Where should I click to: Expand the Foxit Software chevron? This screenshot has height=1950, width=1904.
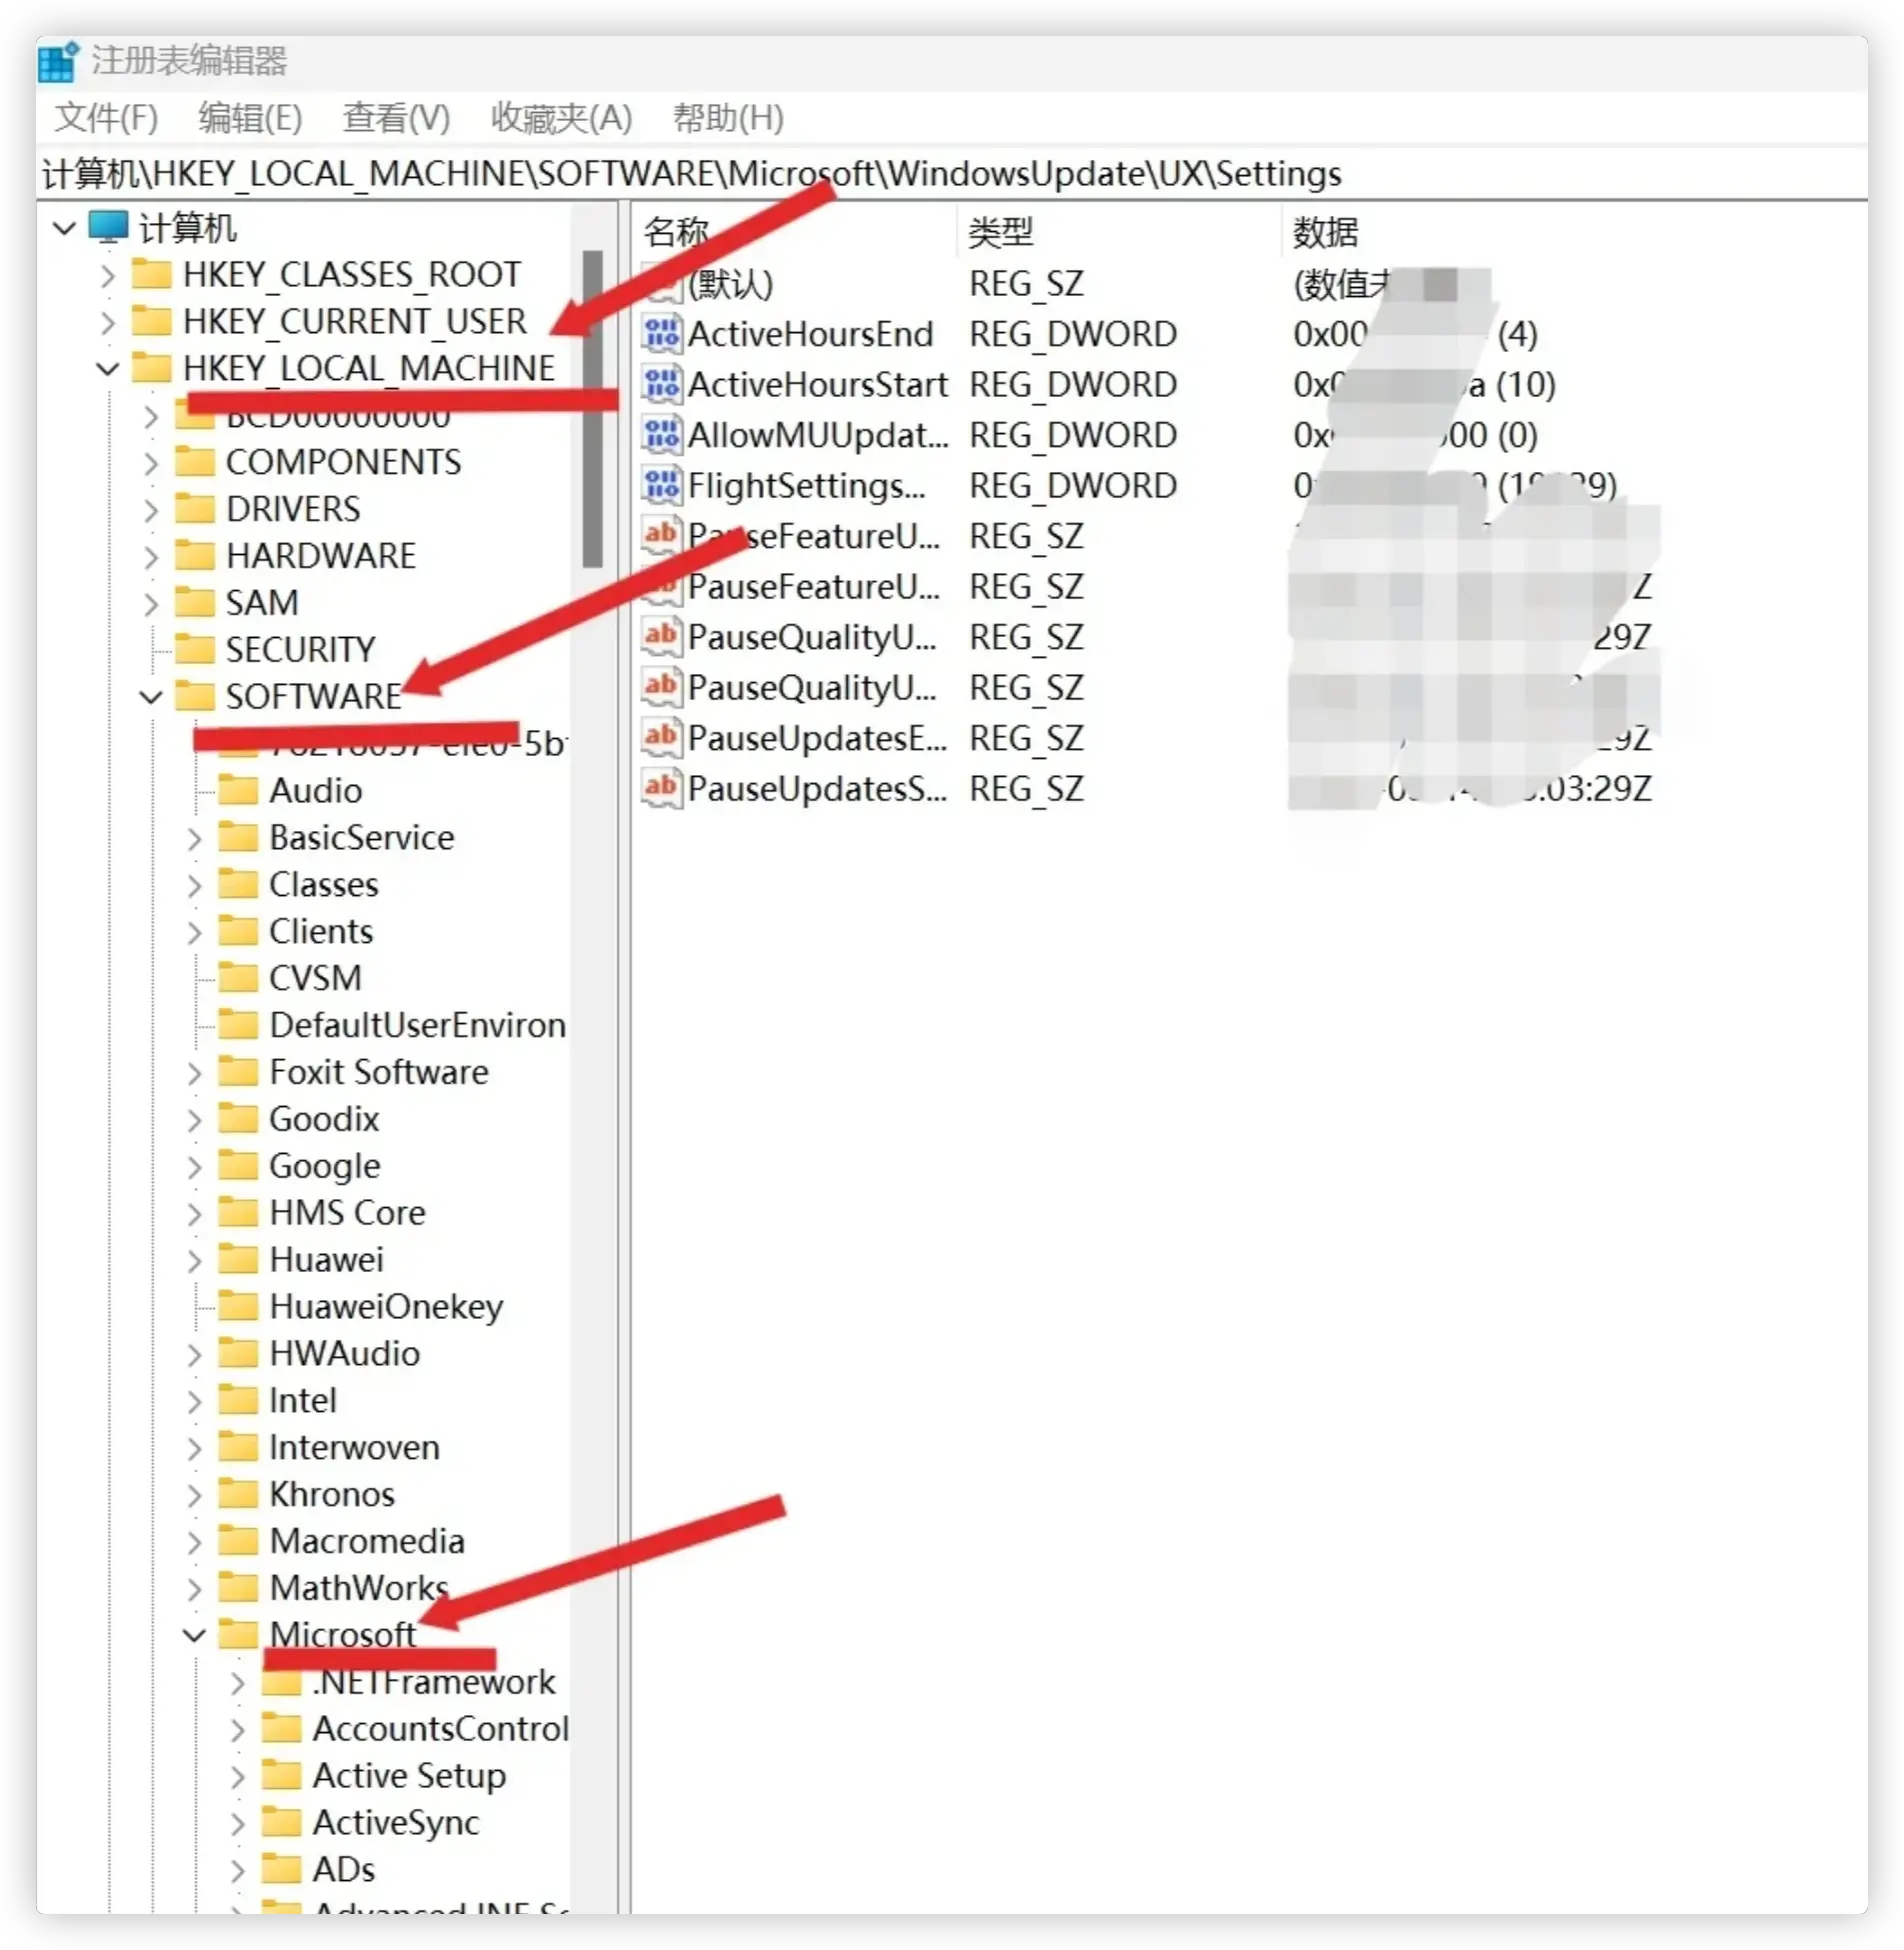(x=194, y=1072)
